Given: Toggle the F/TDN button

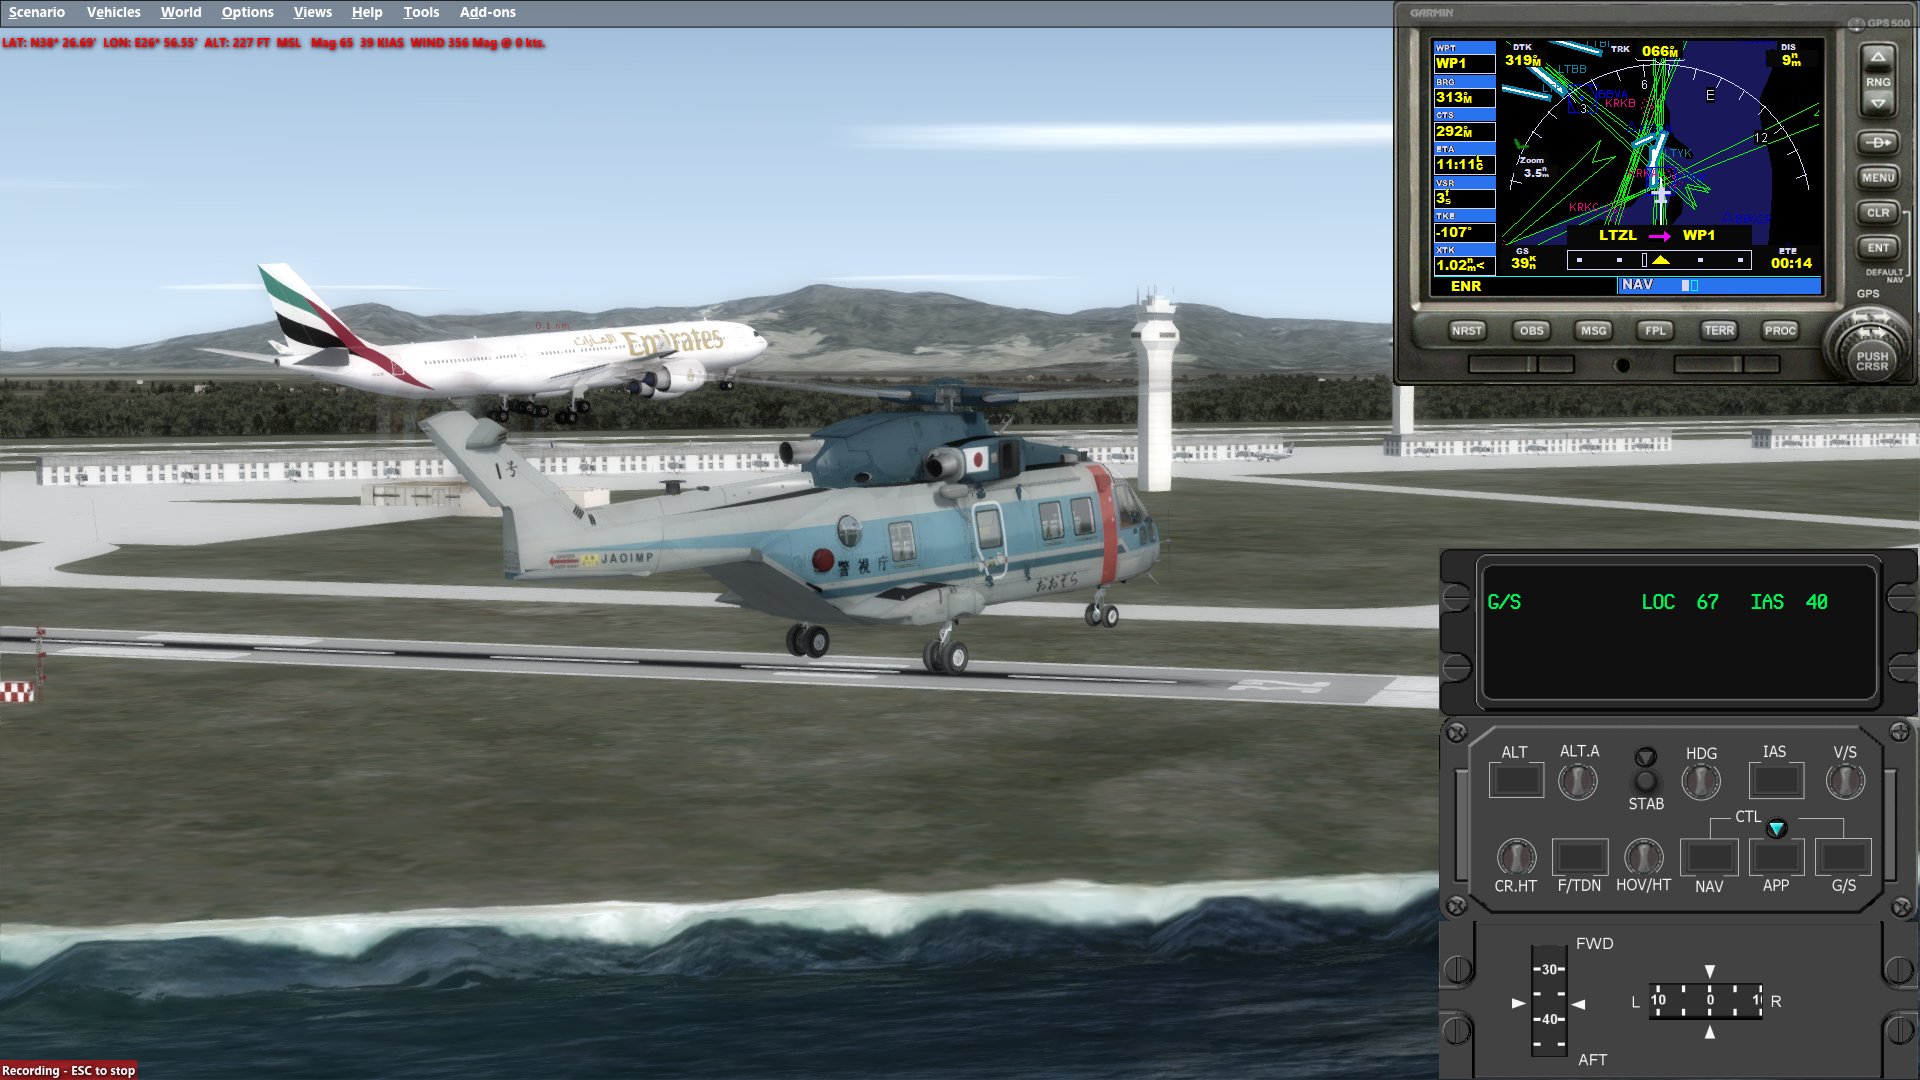Looking at the screenshot, I should 1580,857.
